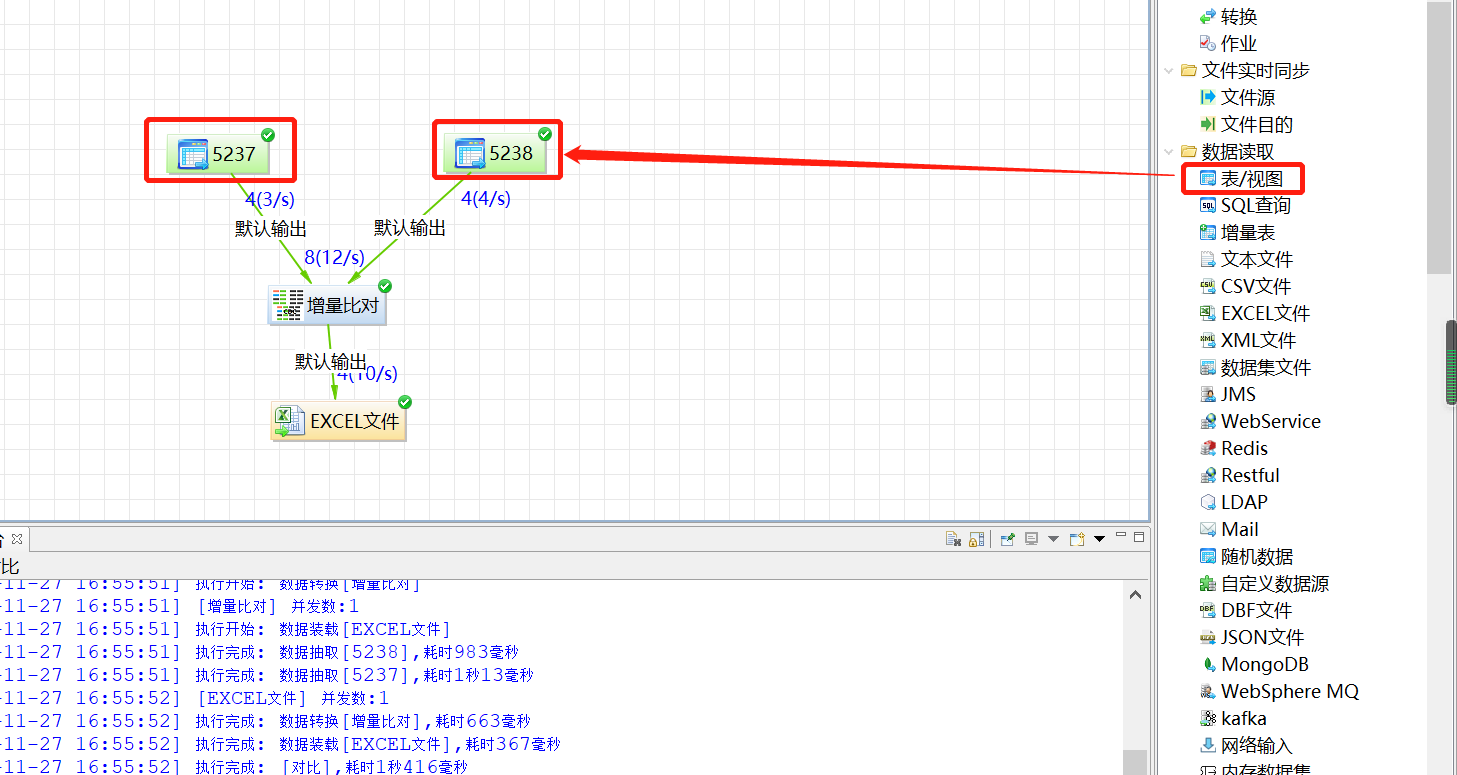Click the Mail palette icon
The height and width of the screenshot is (775, 1457).
coord(1208,530)
